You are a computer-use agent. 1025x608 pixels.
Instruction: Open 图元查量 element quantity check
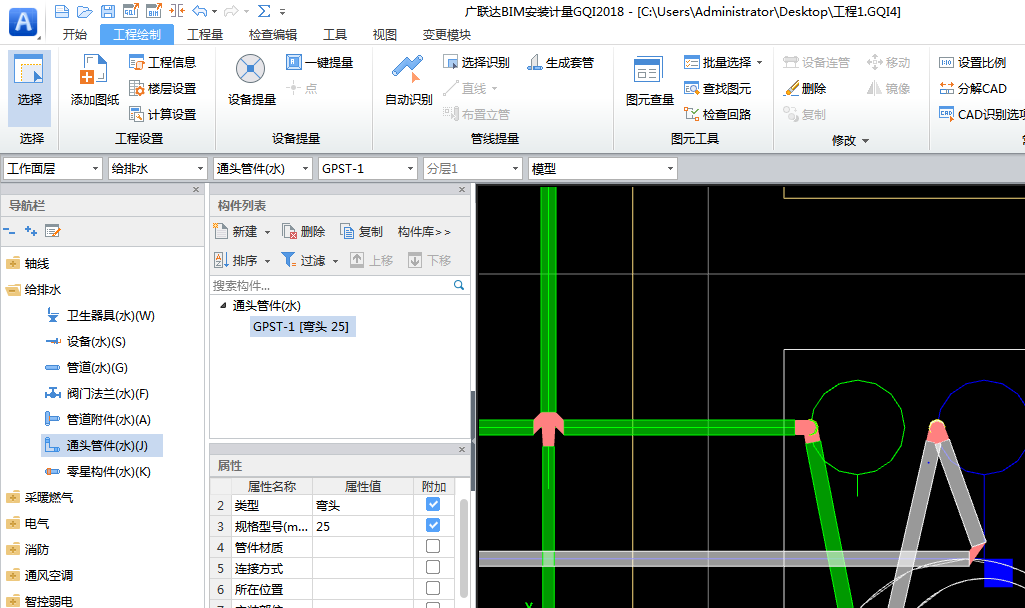tap(649, 80)
